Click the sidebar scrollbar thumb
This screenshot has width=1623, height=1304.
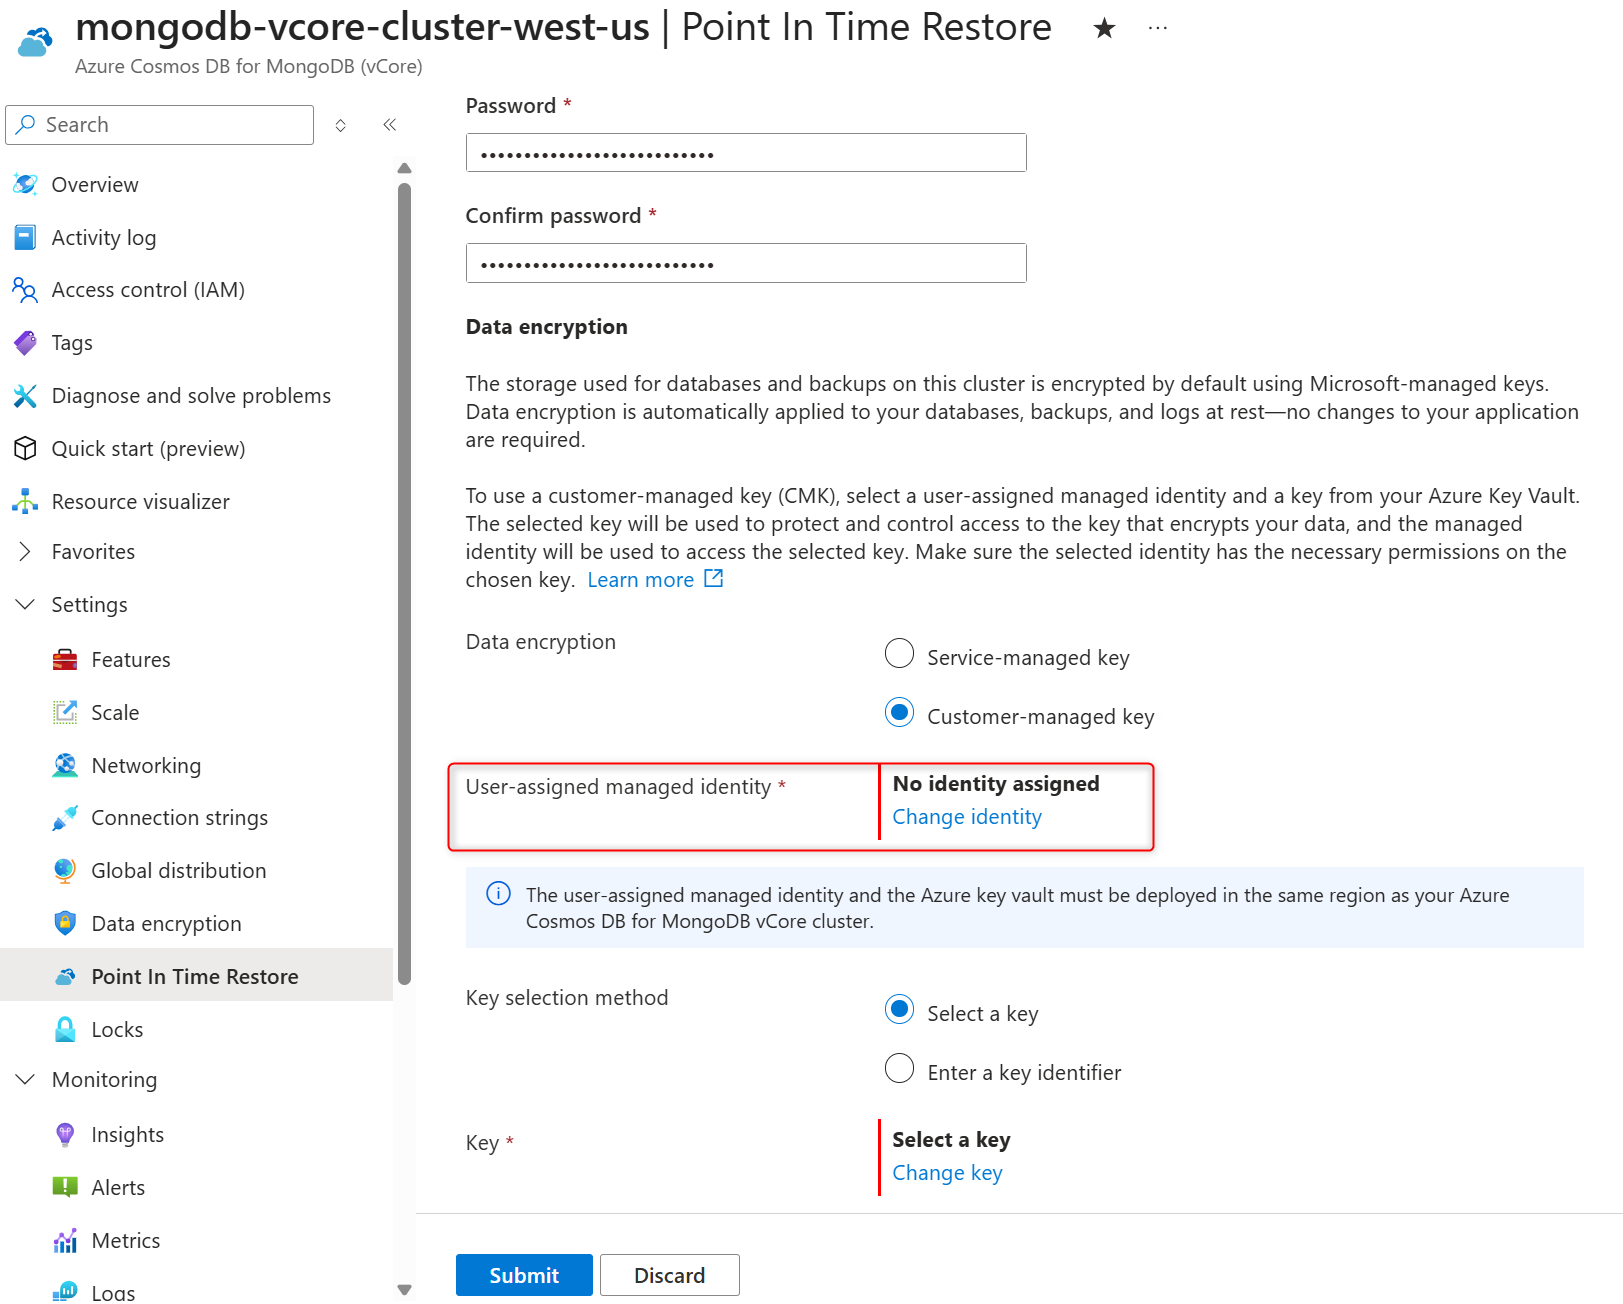[404, 584]
